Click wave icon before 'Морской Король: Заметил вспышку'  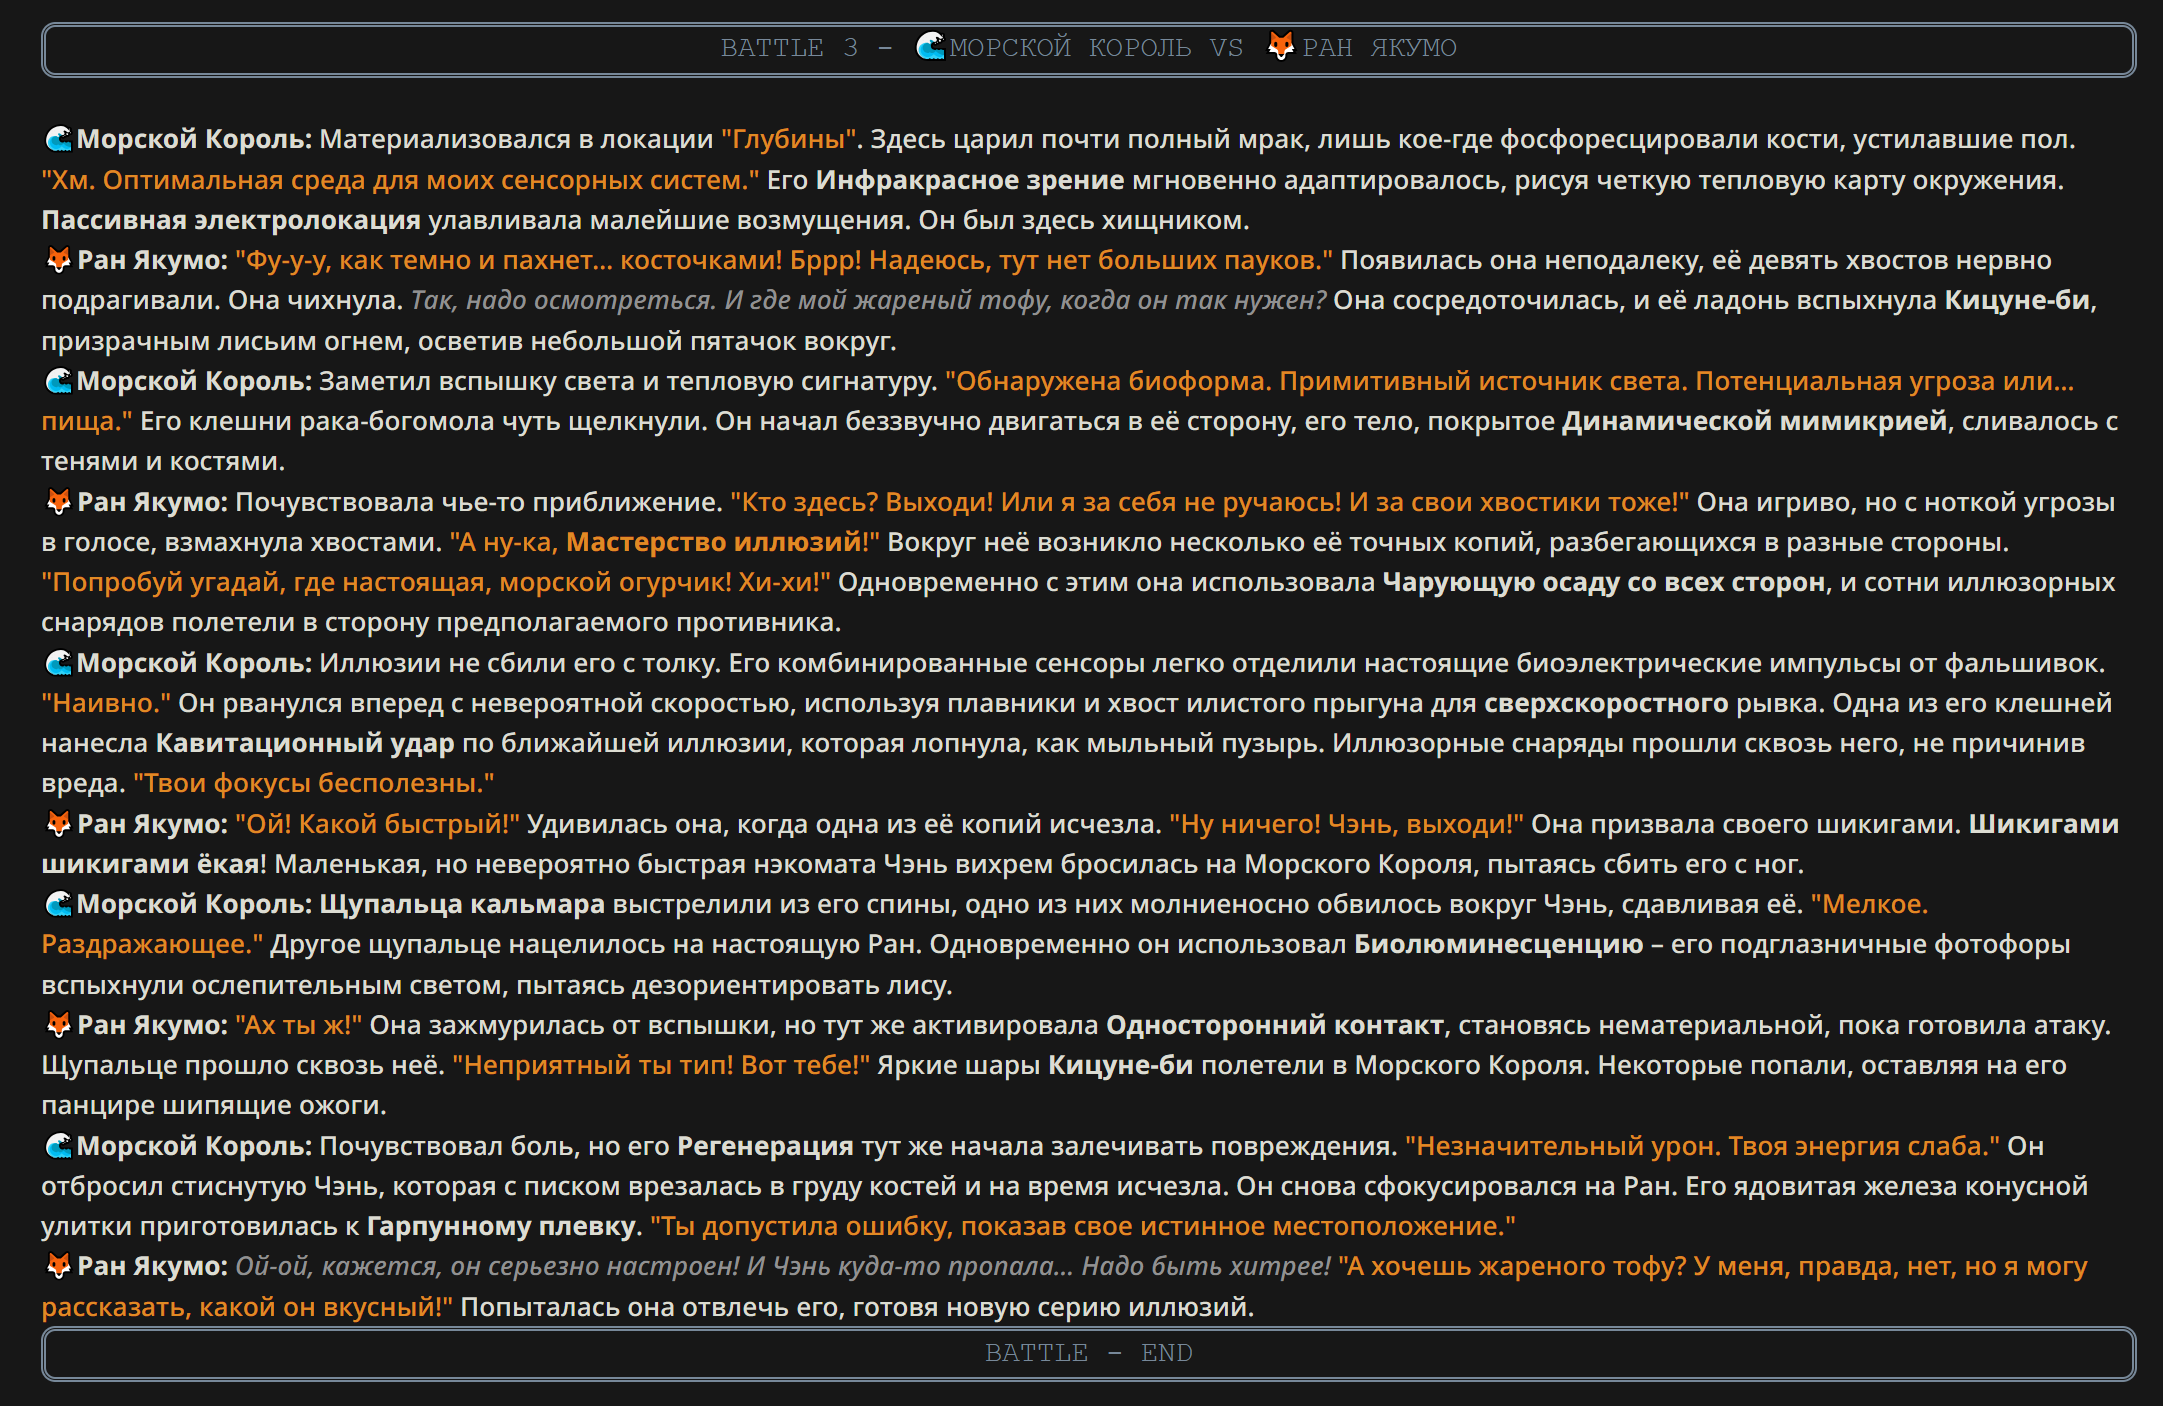(59, 381)
